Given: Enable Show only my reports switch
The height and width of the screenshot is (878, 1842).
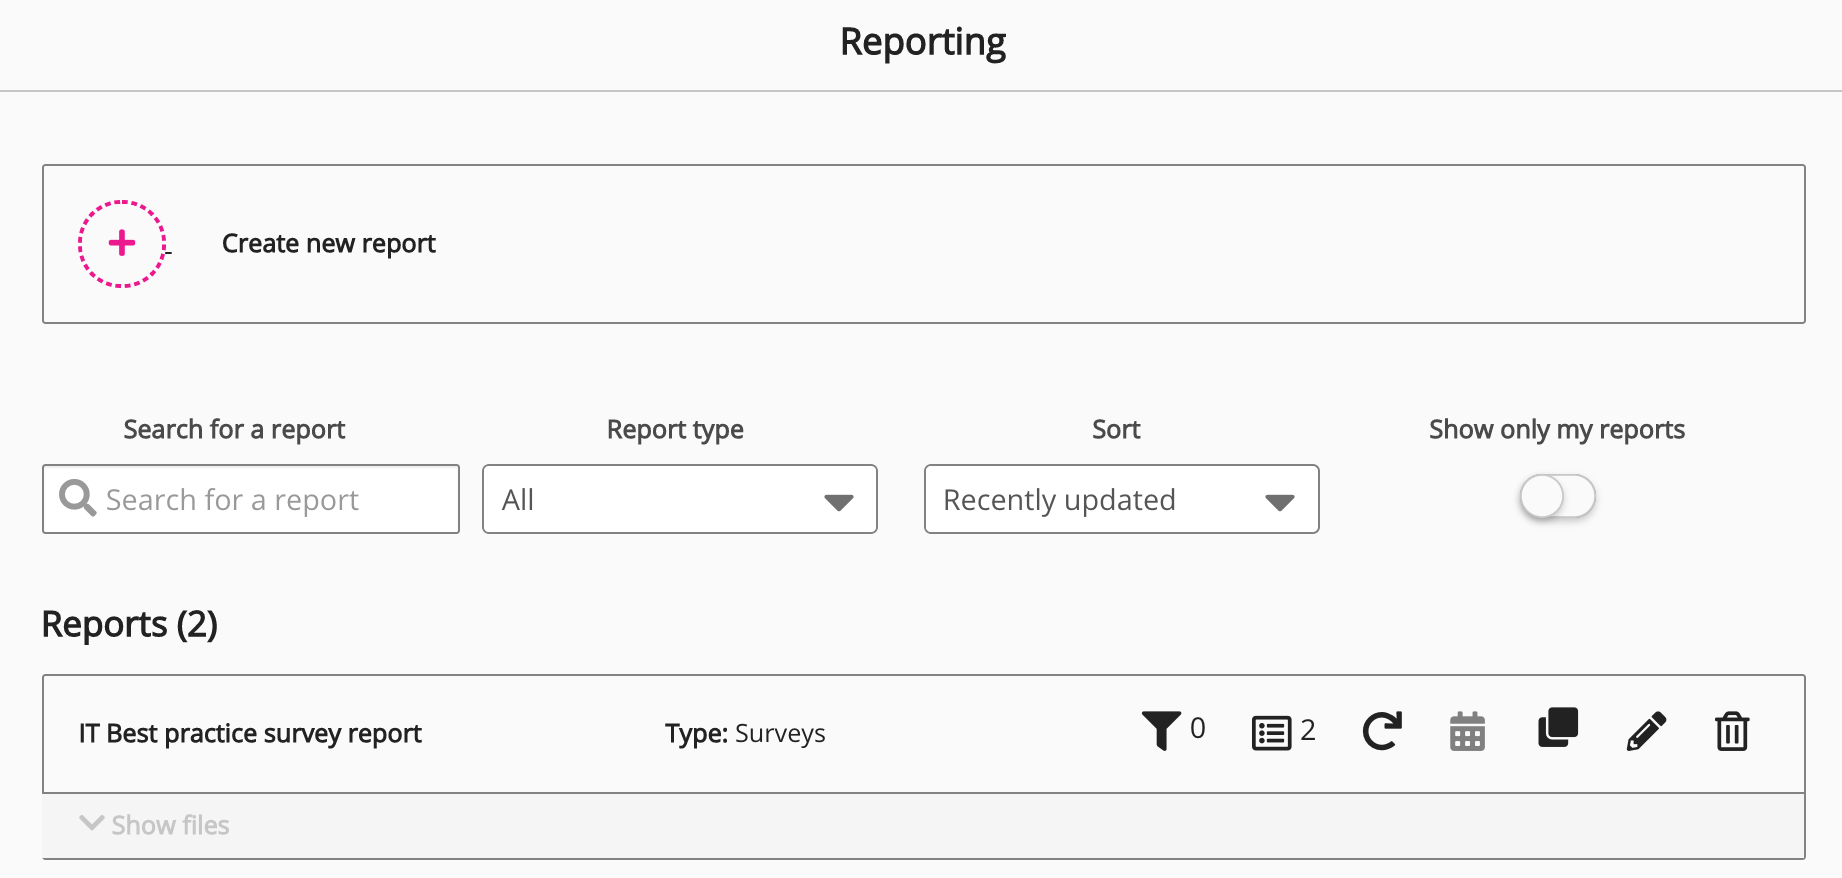Looking at the screenshot, I should [x=1557, y=496].
